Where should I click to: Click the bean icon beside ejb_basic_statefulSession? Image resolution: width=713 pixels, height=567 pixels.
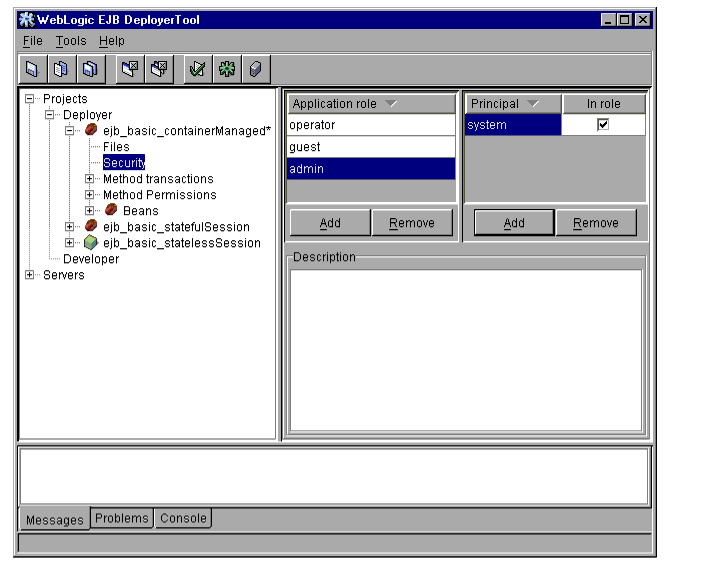pos(91,226)
